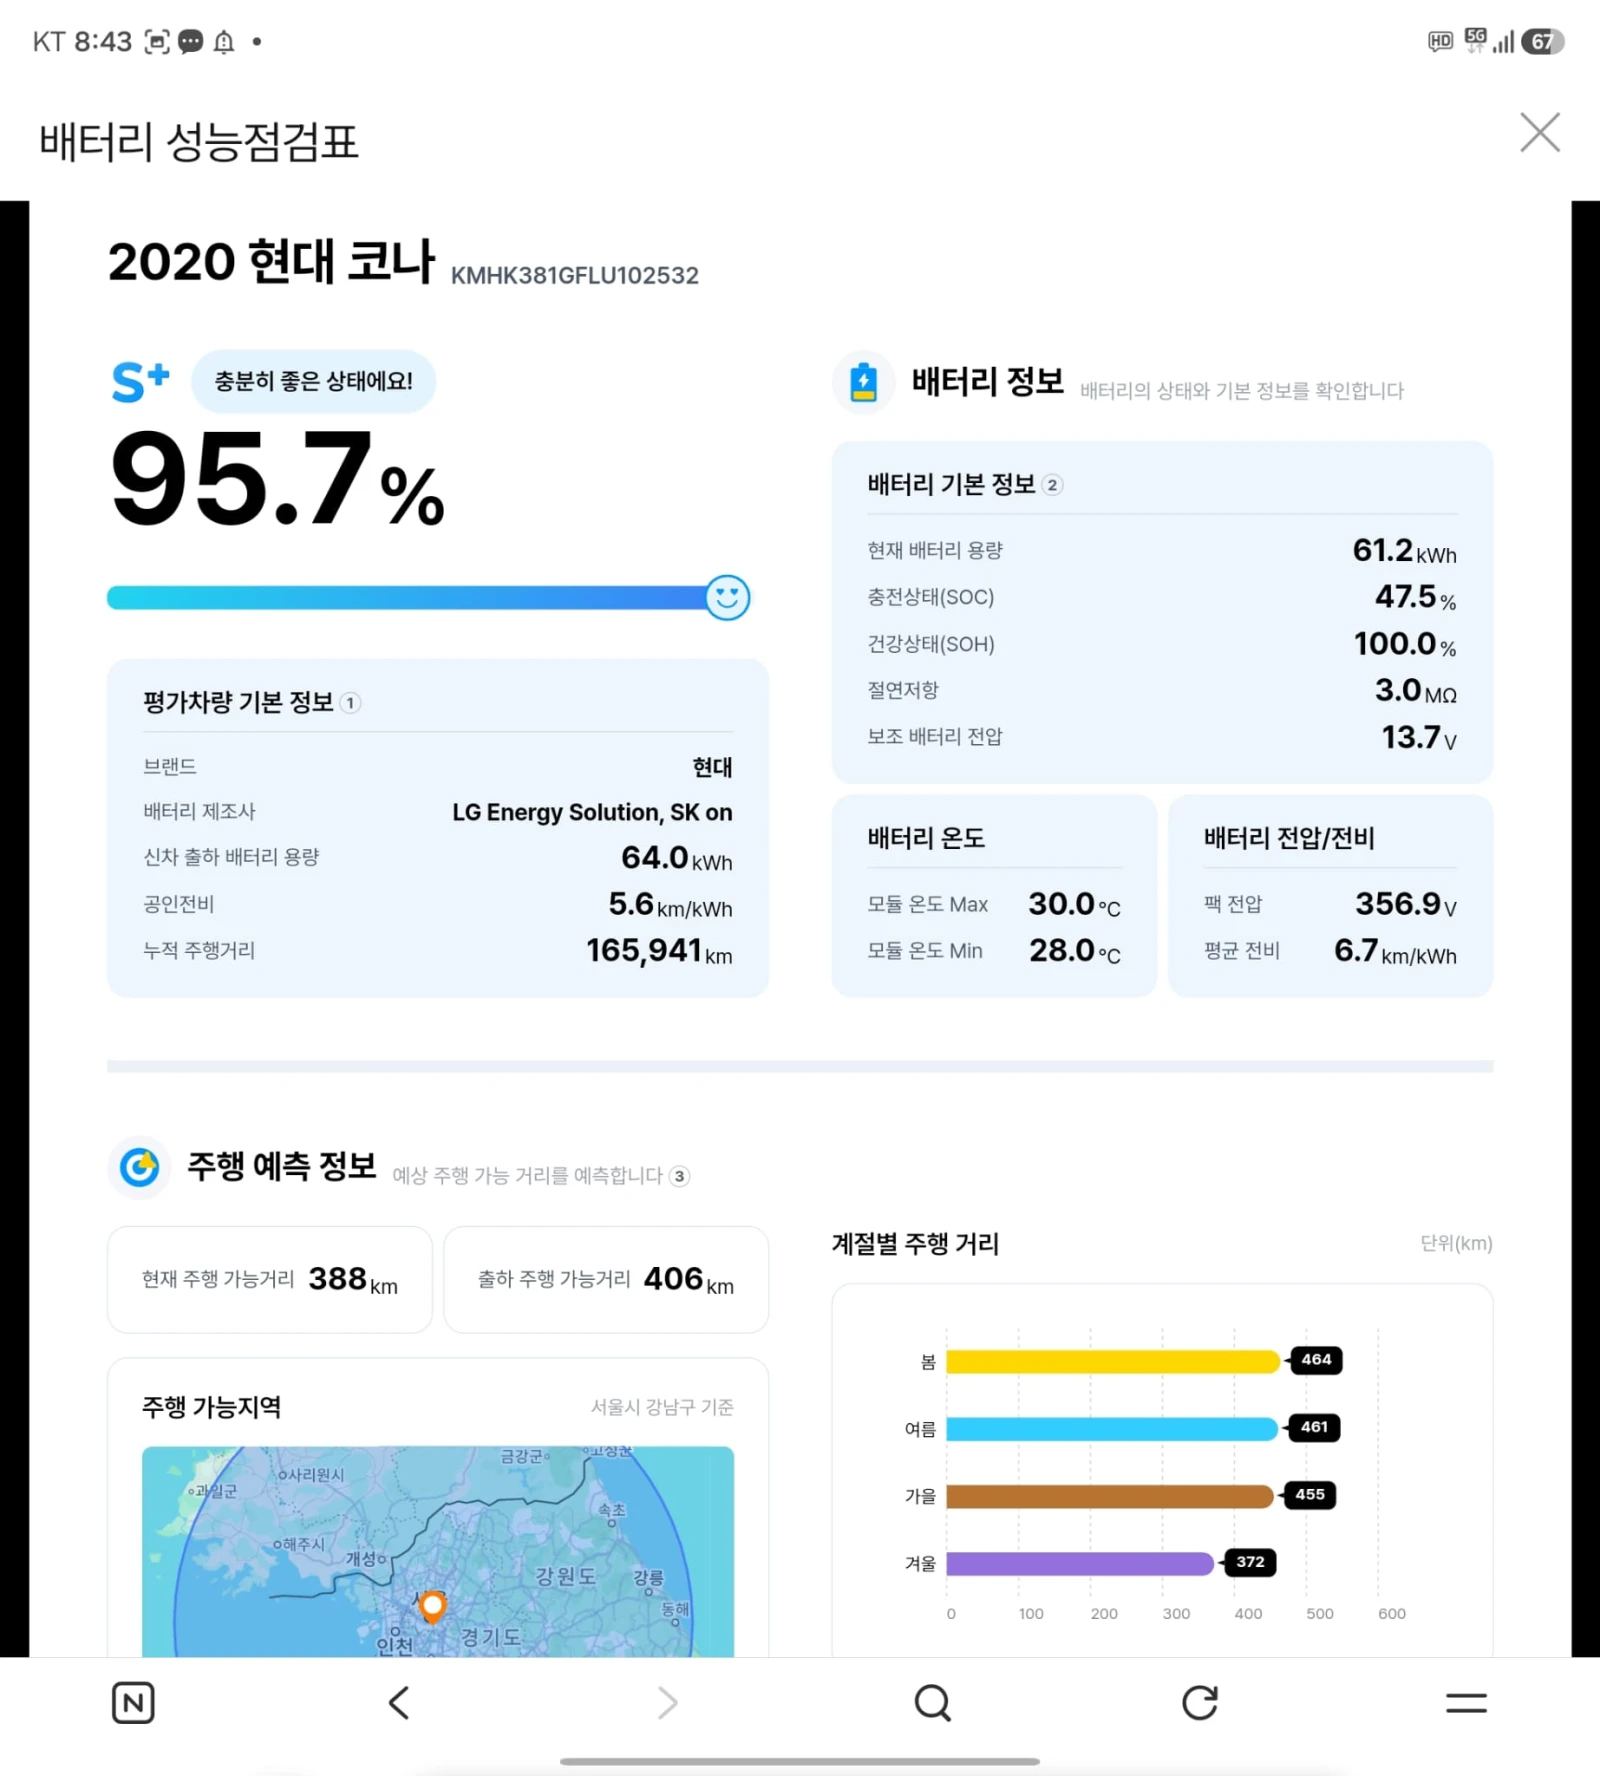Select the 현재 주행 가능거리 388km card
The height and width of the screenshot is (1776, 1600).
[270, 1279]
